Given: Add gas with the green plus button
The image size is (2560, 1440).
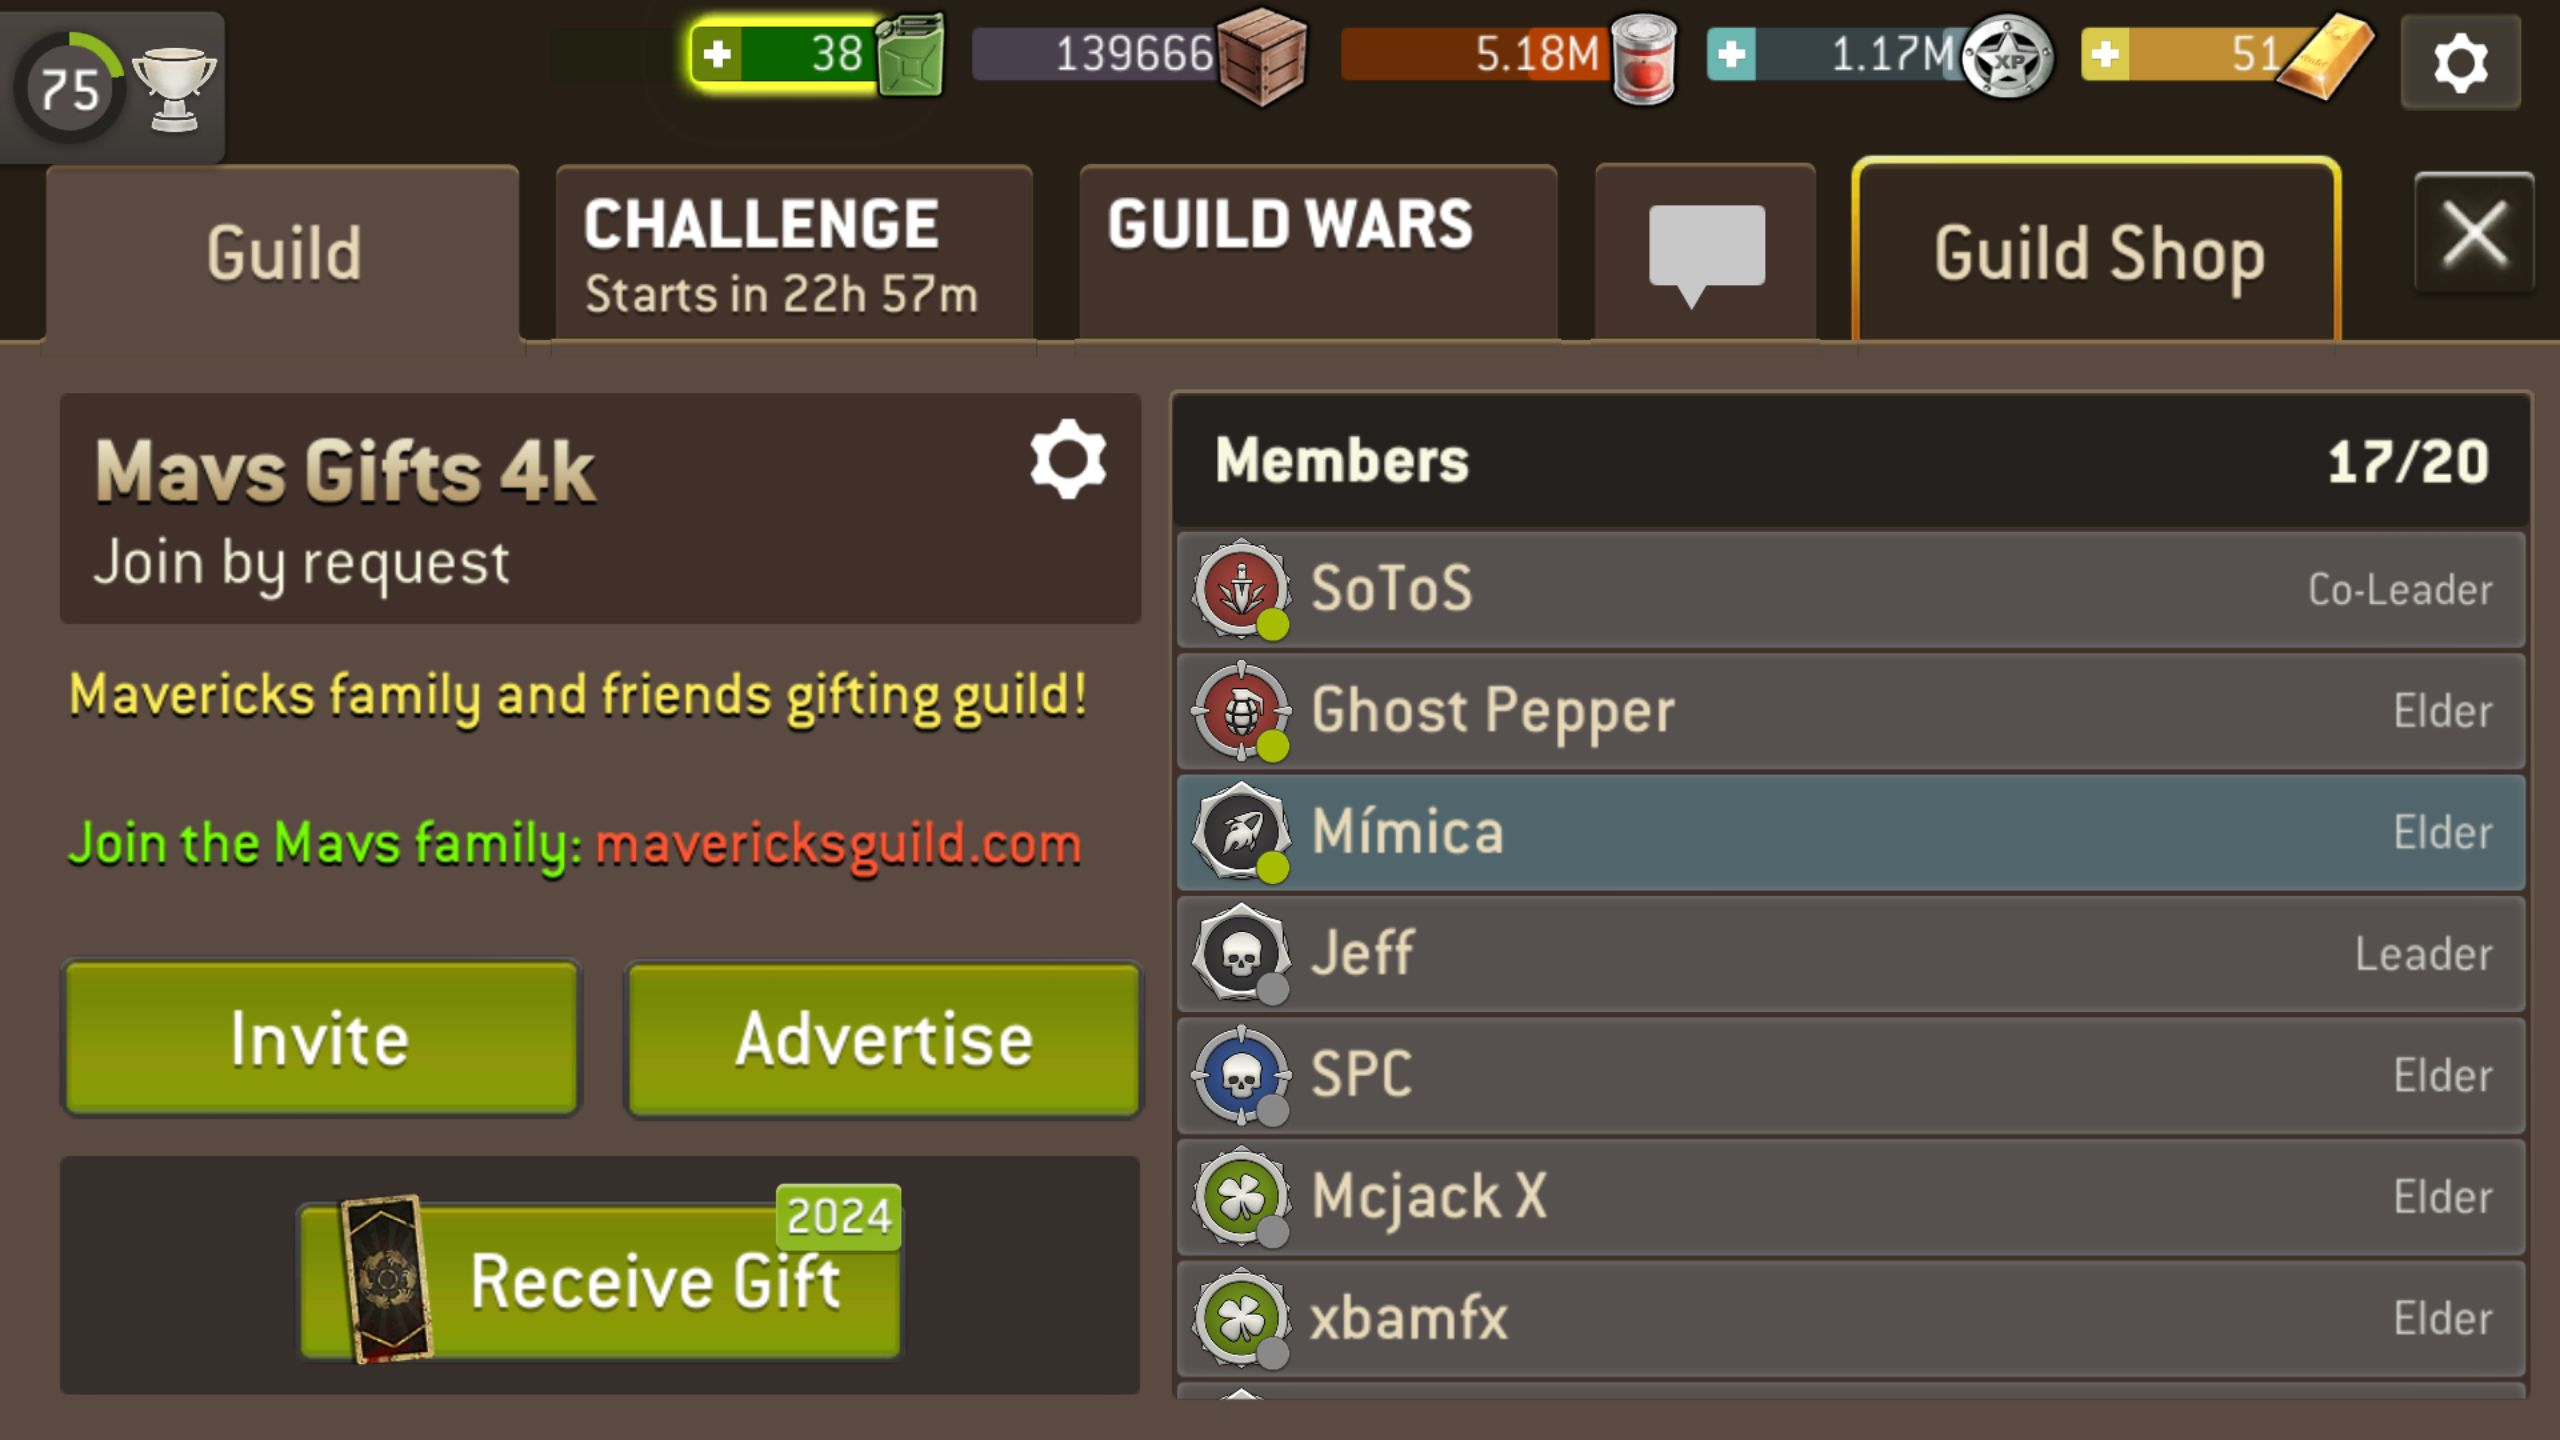Looking at the screenshot, I should (717, 54).
